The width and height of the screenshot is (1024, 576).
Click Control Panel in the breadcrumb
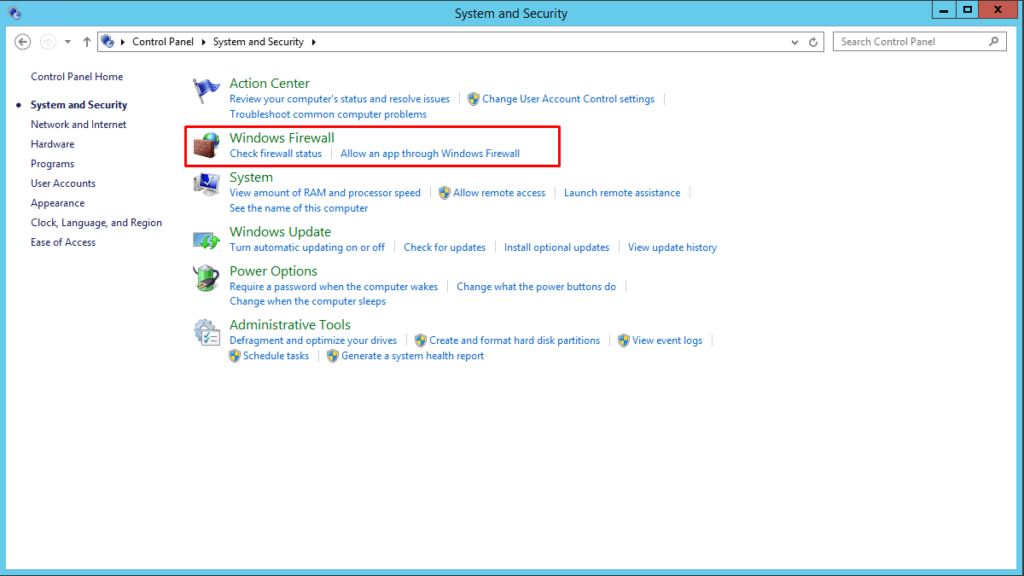(163, 42)
